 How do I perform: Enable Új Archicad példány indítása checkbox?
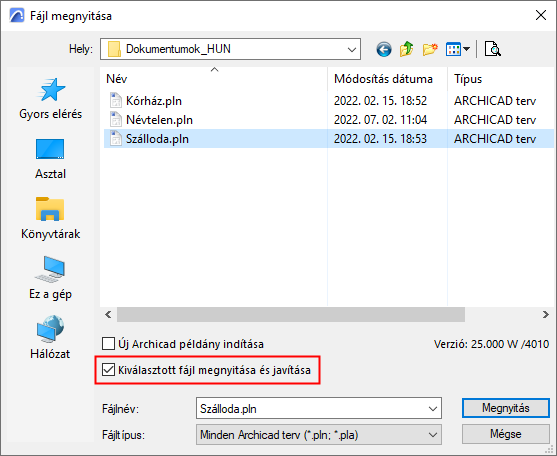pyautogui.click(x=108, y=344)
